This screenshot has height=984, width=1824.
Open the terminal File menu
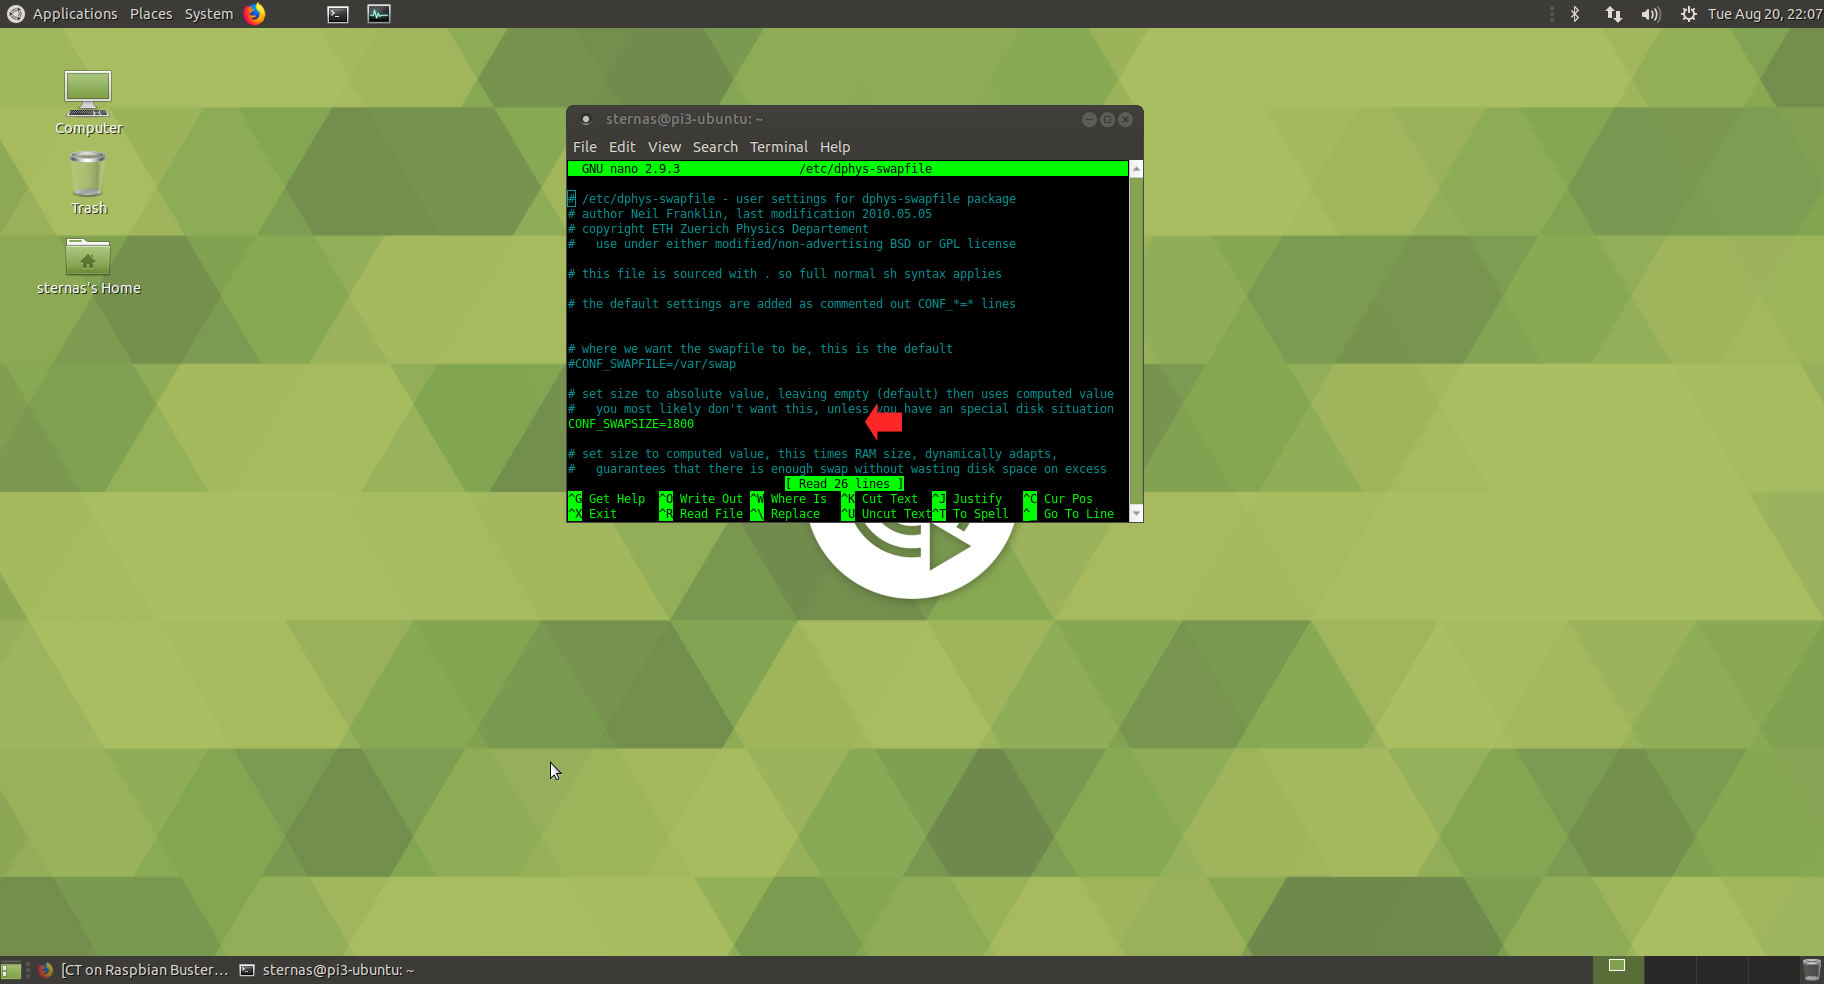(585, 147)
